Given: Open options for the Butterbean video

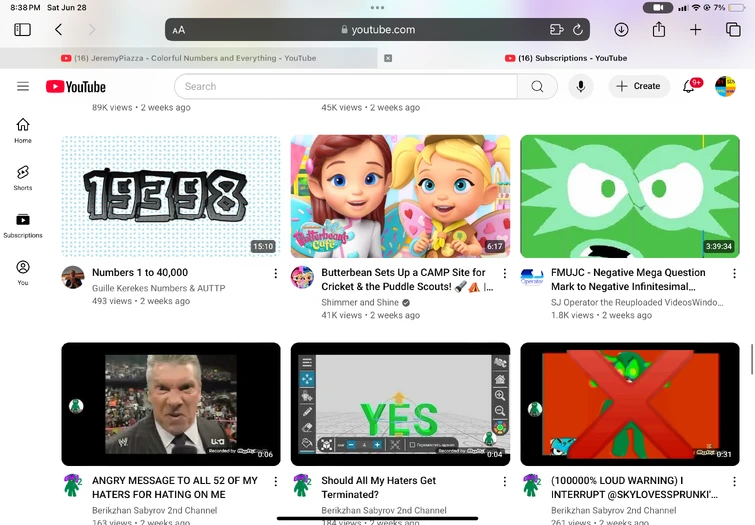Looking at the screenshot, I should click(x=505, y=274).
